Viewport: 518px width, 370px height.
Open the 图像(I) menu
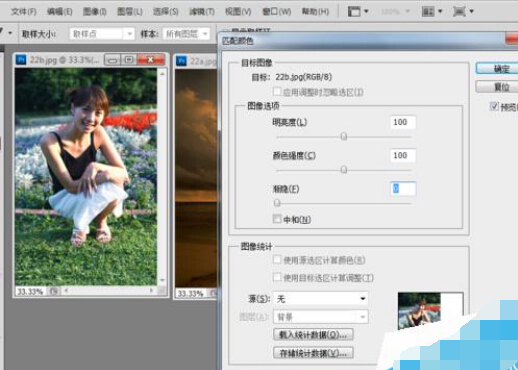[x=94, y=12]
